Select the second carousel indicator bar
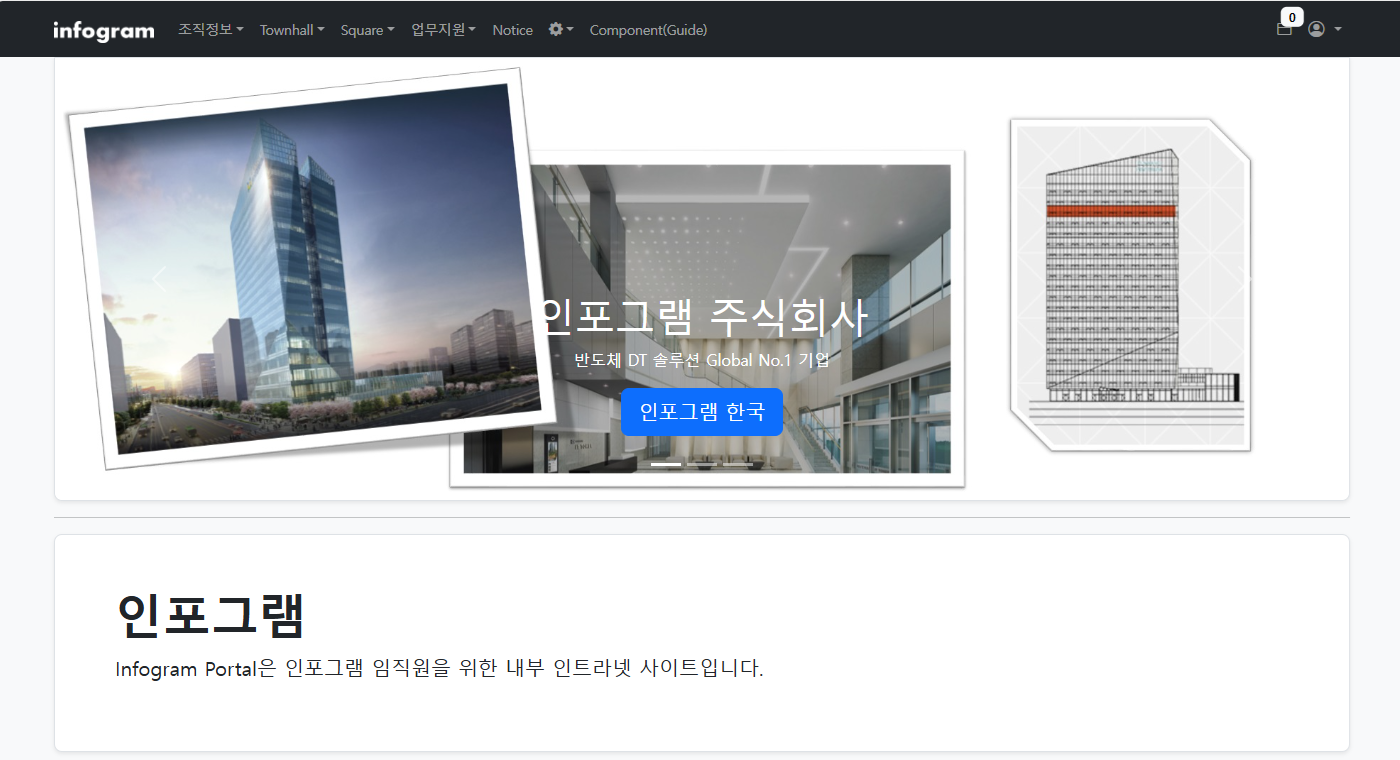Image resolution: width=1400 pixels, height=760 pixels. [x=700, y=463]
